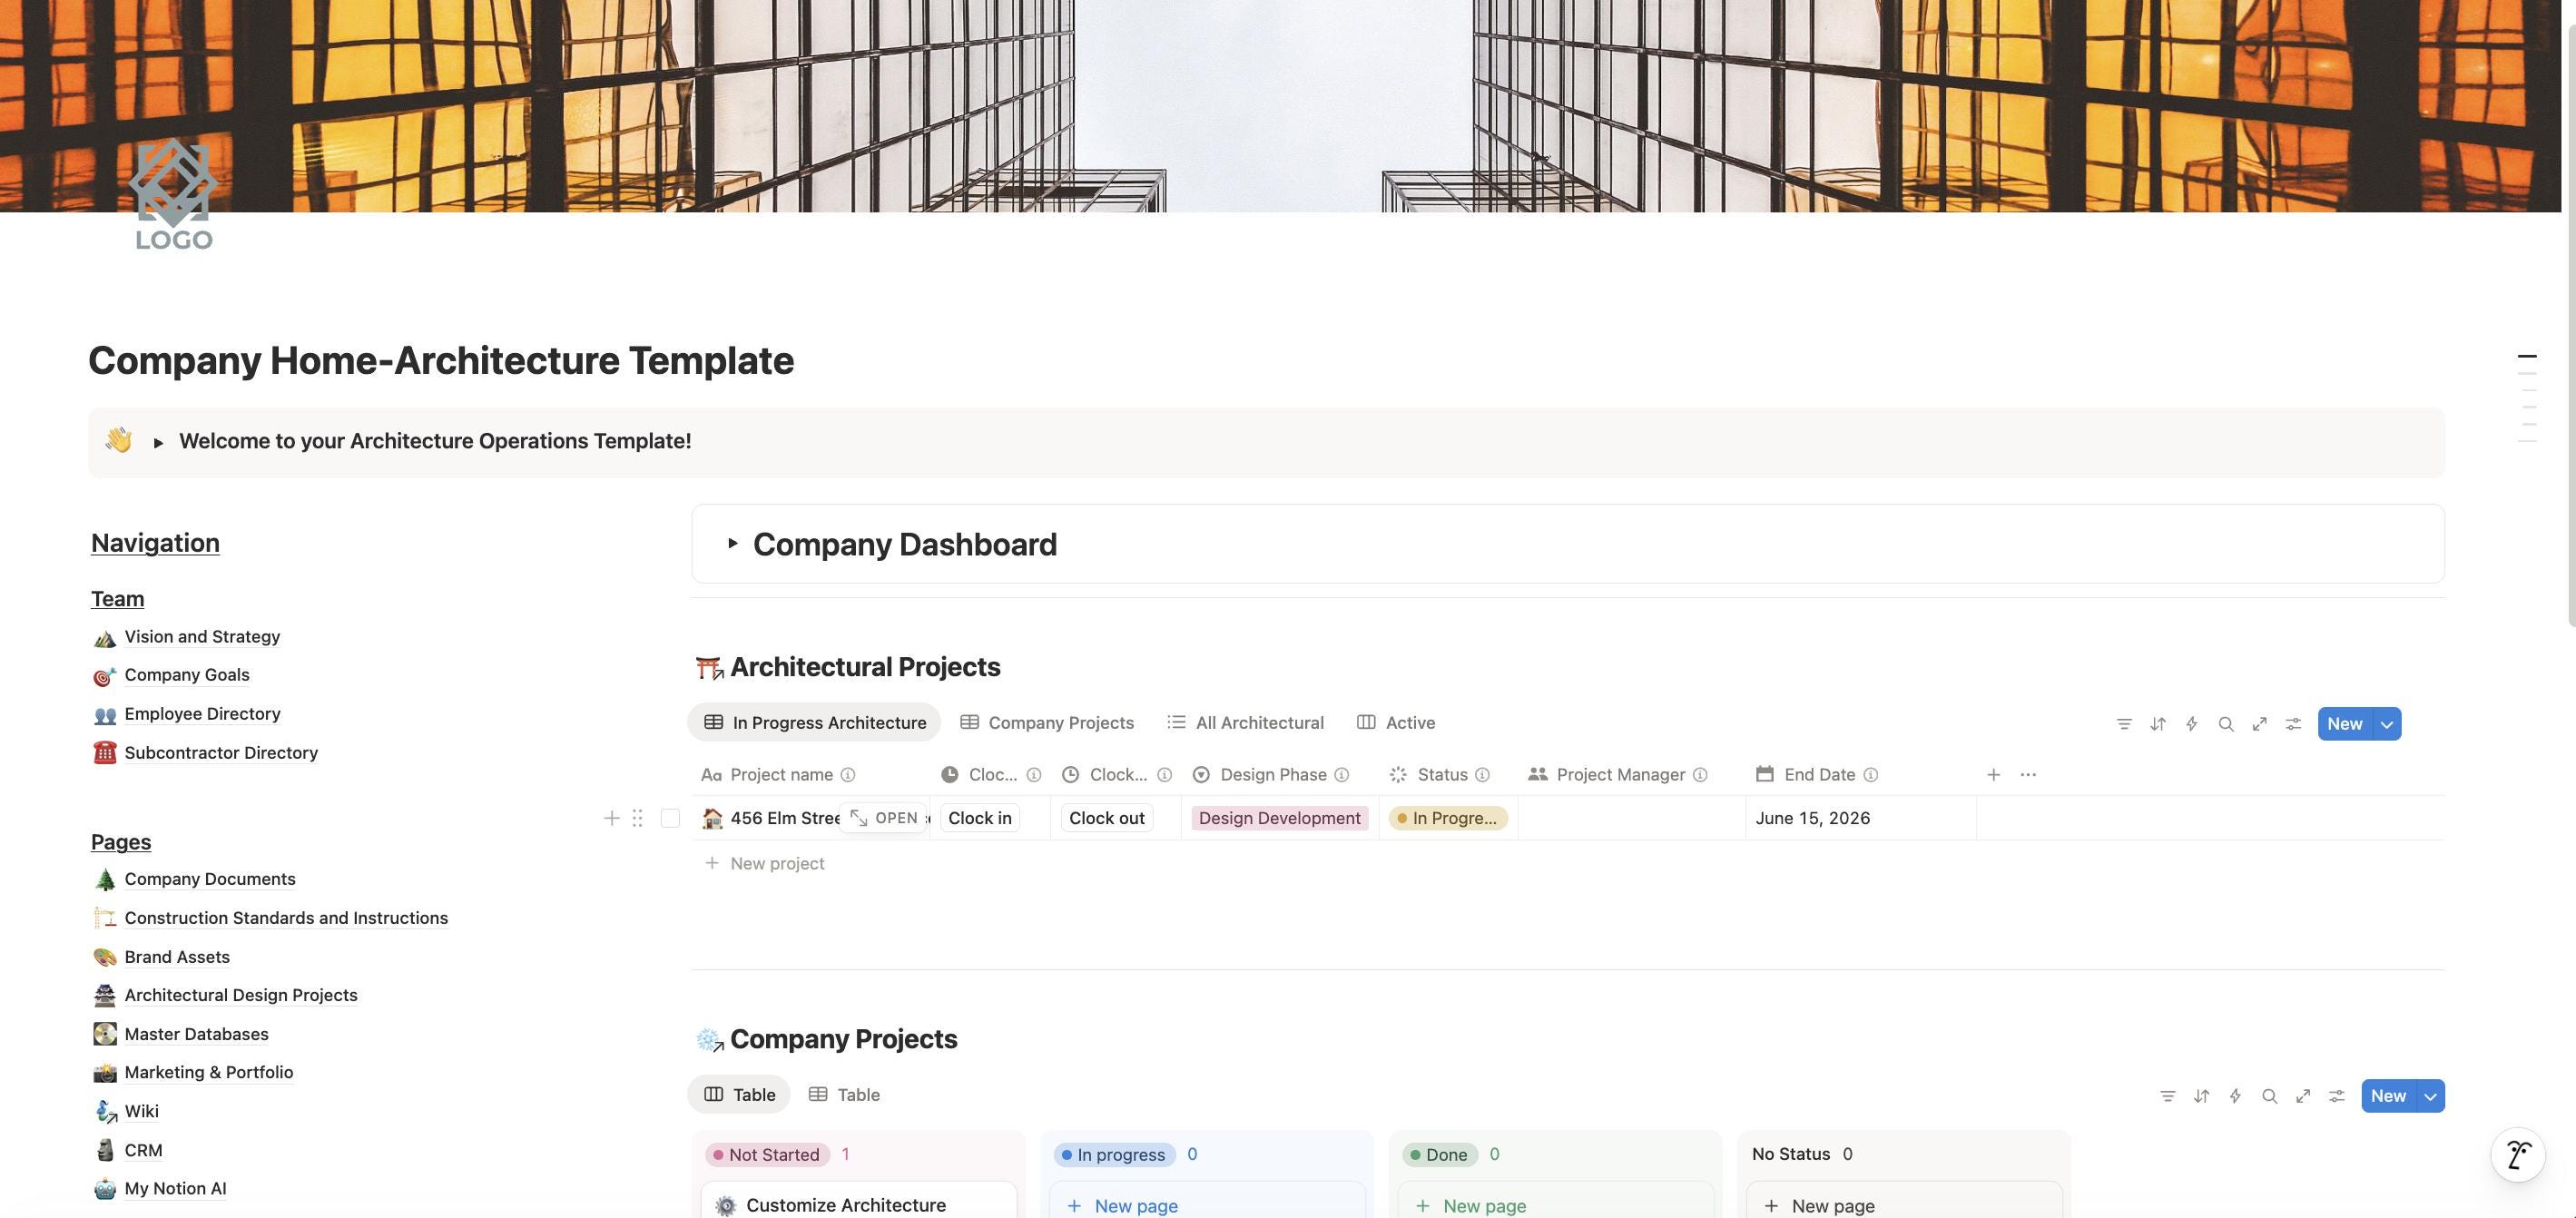
Task: Open Design Development phase selector
Action: click(1279, 818)
